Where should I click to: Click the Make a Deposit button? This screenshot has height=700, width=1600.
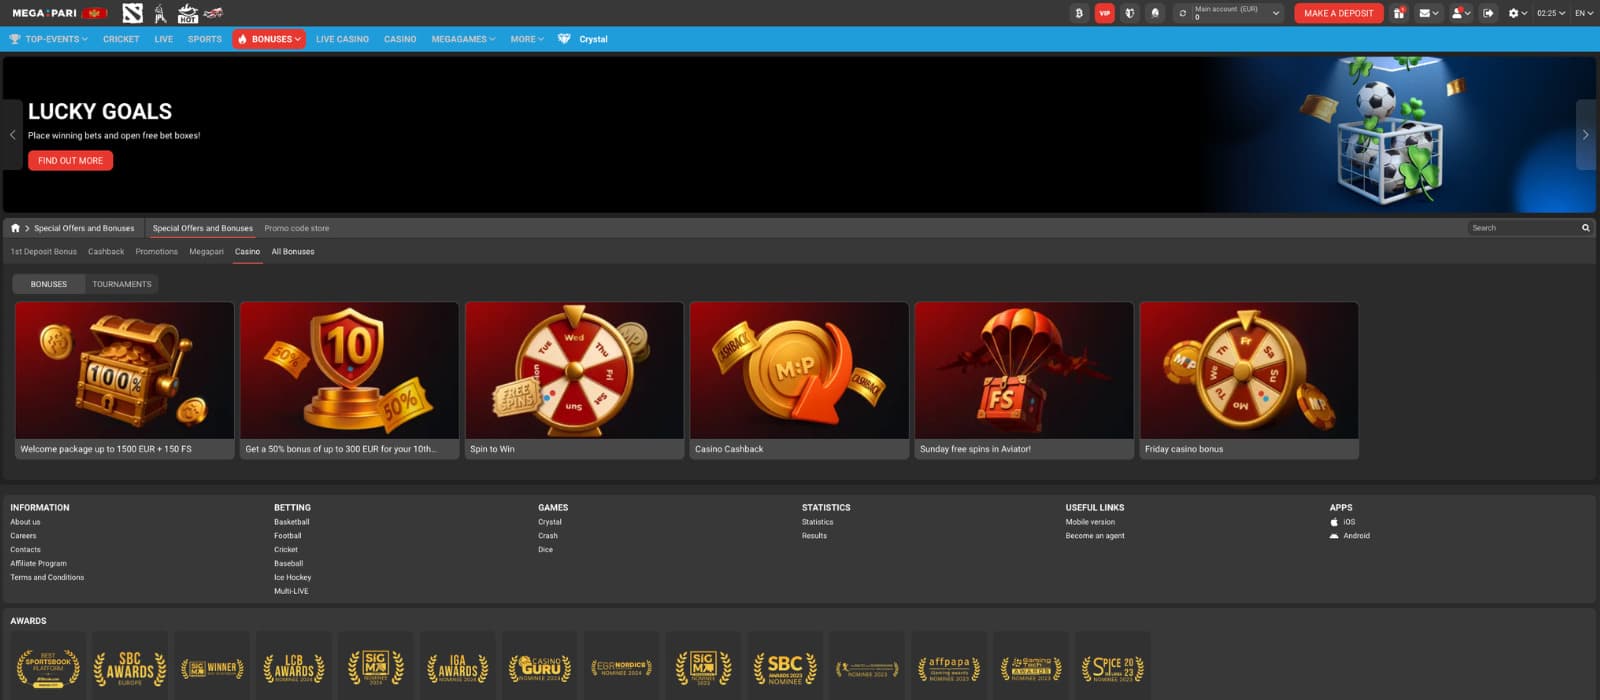coord(1338,13)
